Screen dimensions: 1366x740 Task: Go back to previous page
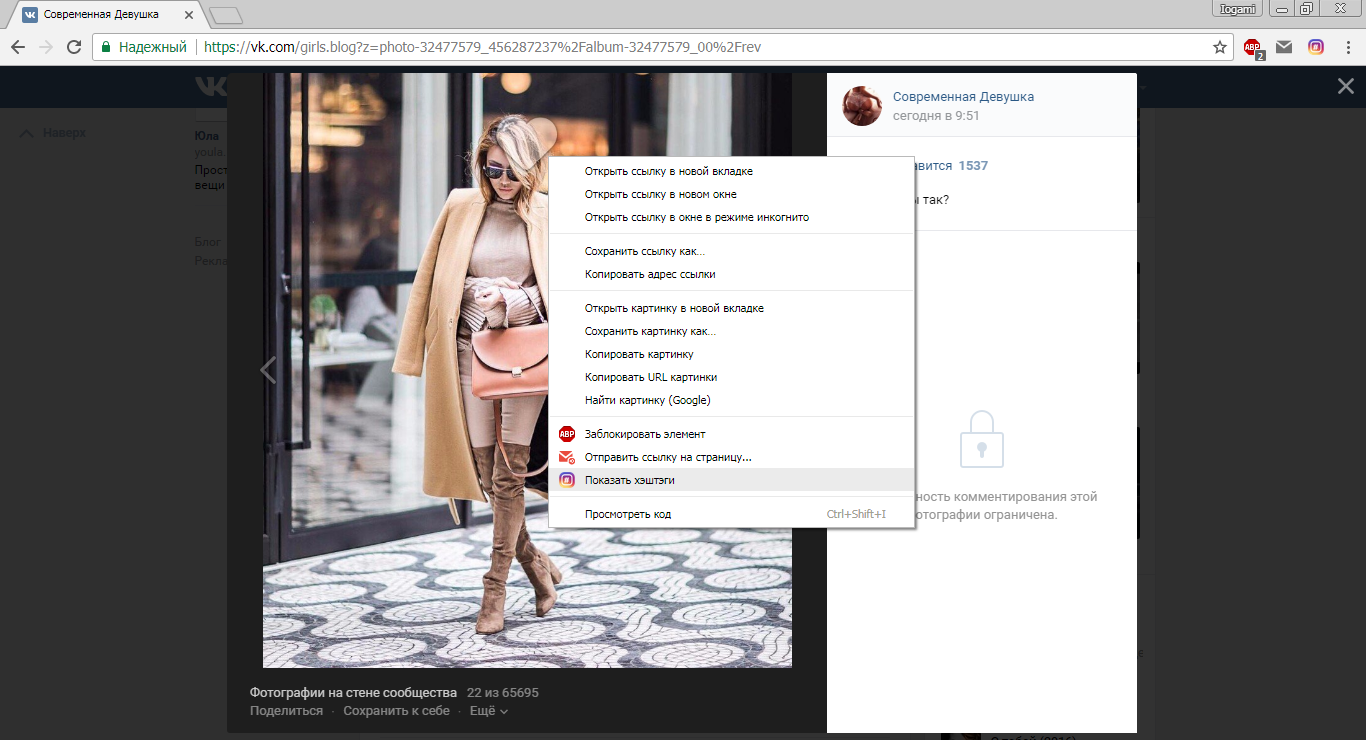[x=18, y=47]
